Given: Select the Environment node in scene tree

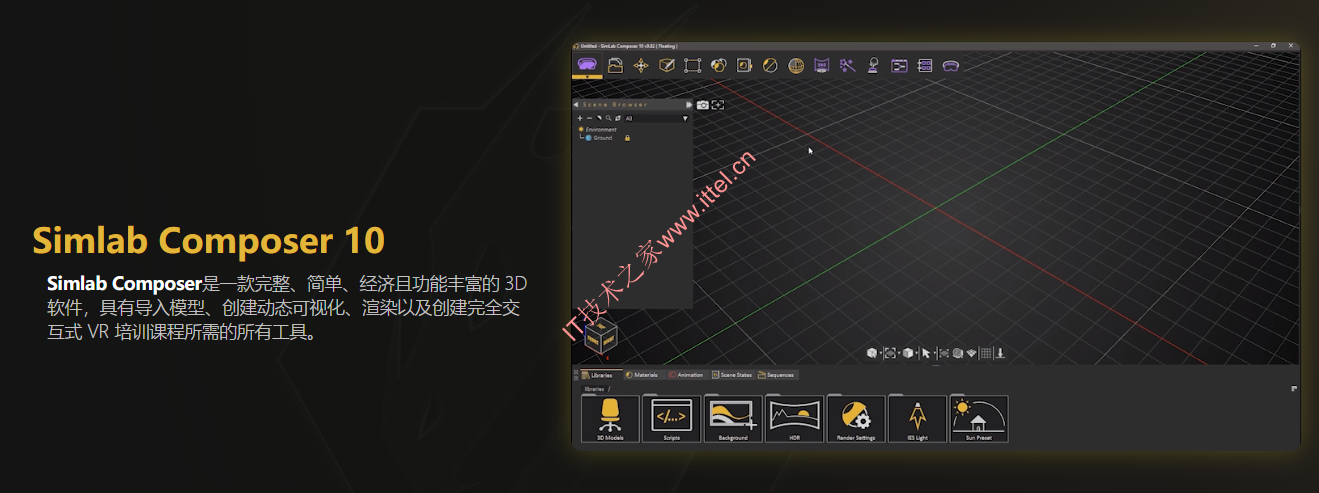Looking at the screenshot, I should [x=597, y=129].
